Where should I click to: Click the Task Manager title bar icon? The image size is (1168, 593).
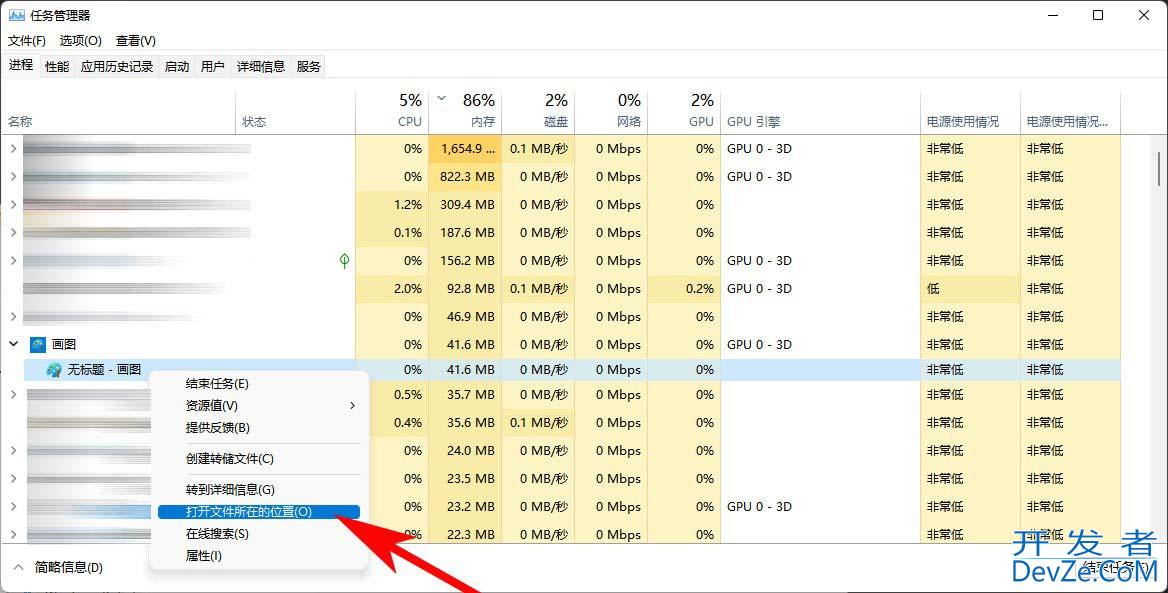point(16,15)
